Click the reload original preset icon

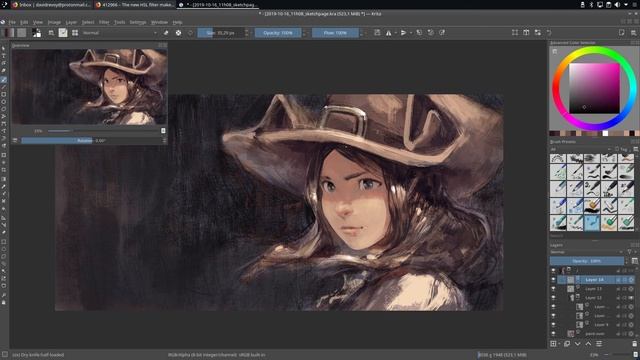(x=190, y=33)
